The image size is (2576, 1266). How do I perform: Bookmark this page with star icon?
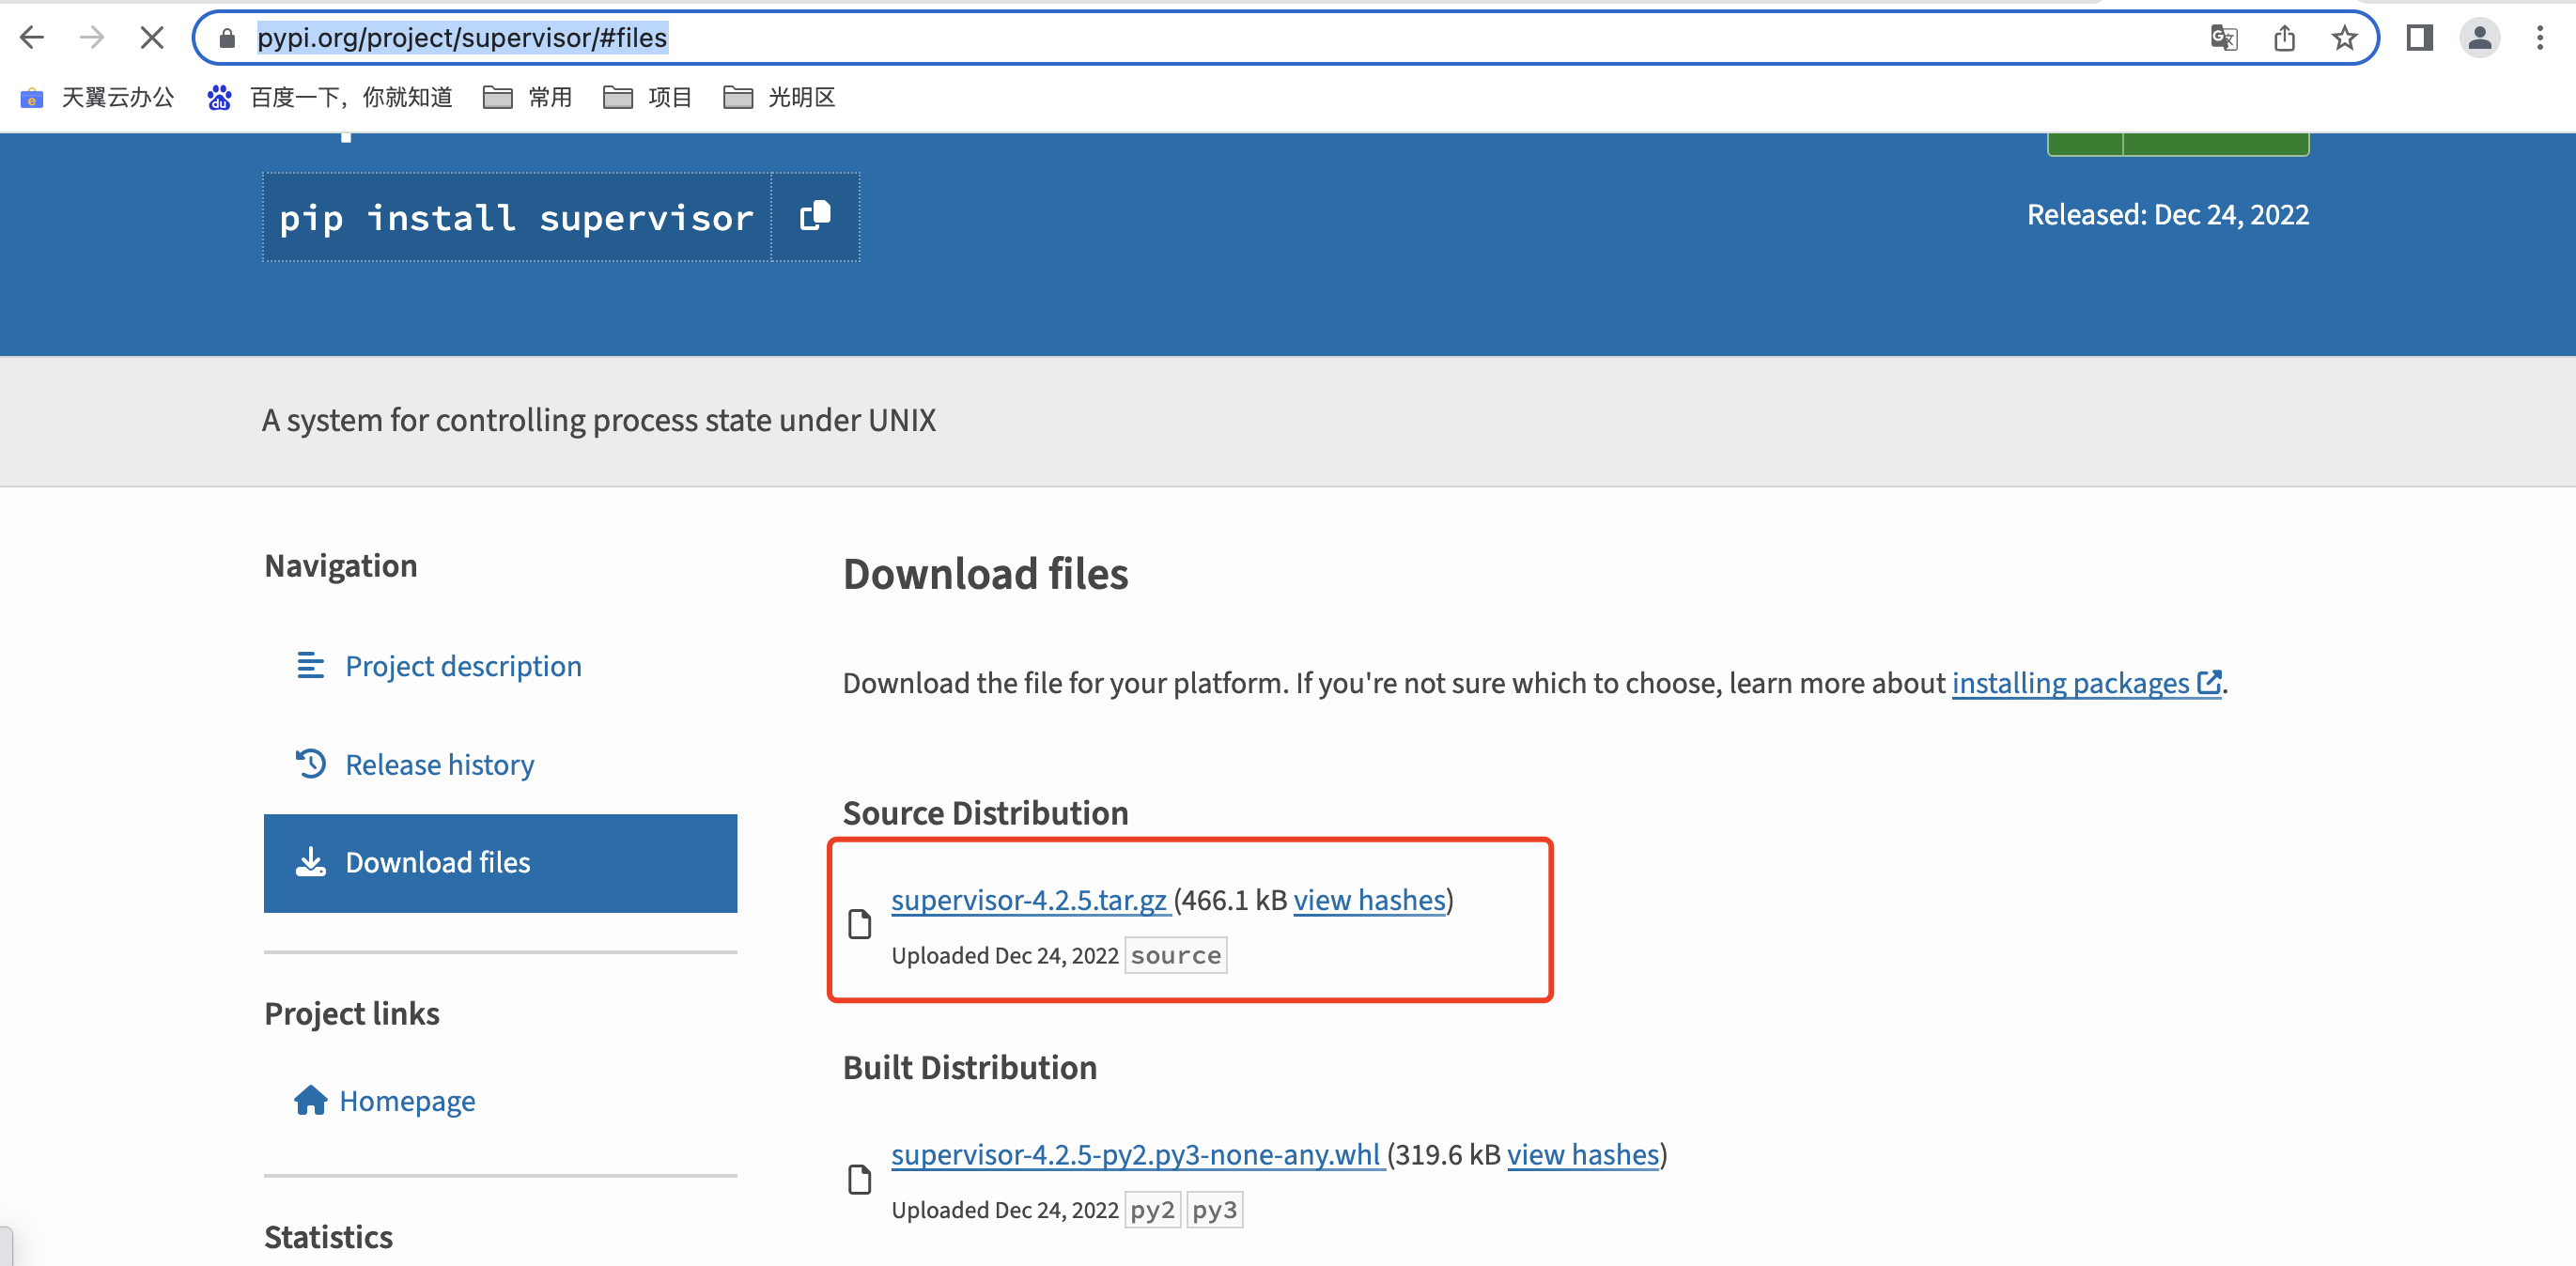(2344, 38)
